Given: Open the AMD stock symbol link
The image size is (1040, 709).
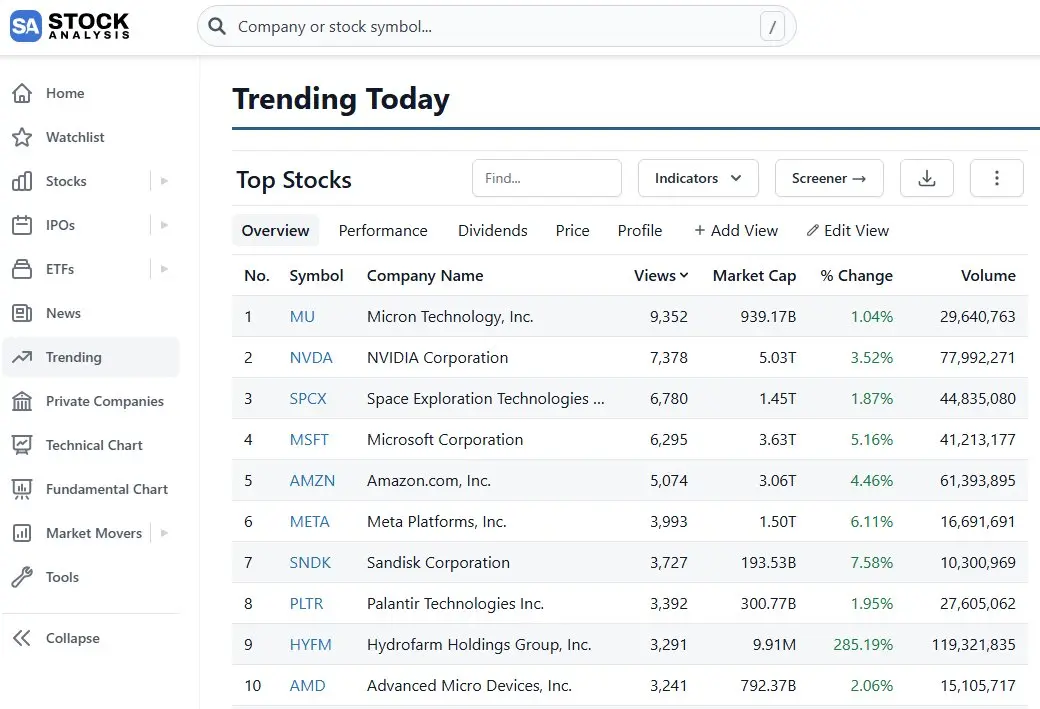Looking at the screenshot, I should 307,686.
